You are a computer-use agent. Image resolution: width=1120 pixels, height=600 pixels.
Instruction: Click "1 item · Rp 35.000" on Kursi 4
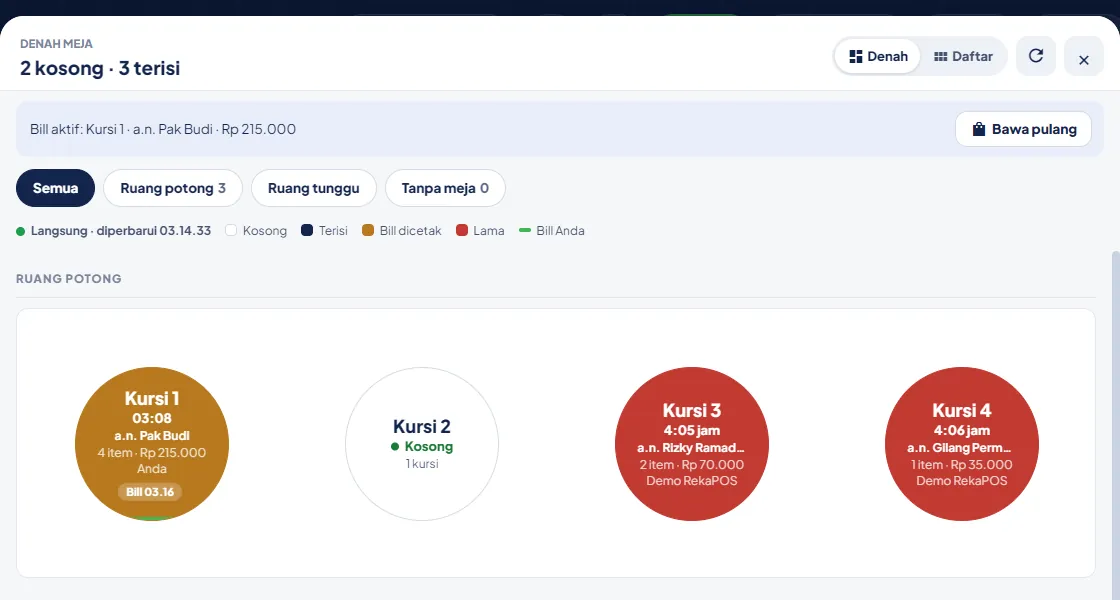tap(961, 464)
